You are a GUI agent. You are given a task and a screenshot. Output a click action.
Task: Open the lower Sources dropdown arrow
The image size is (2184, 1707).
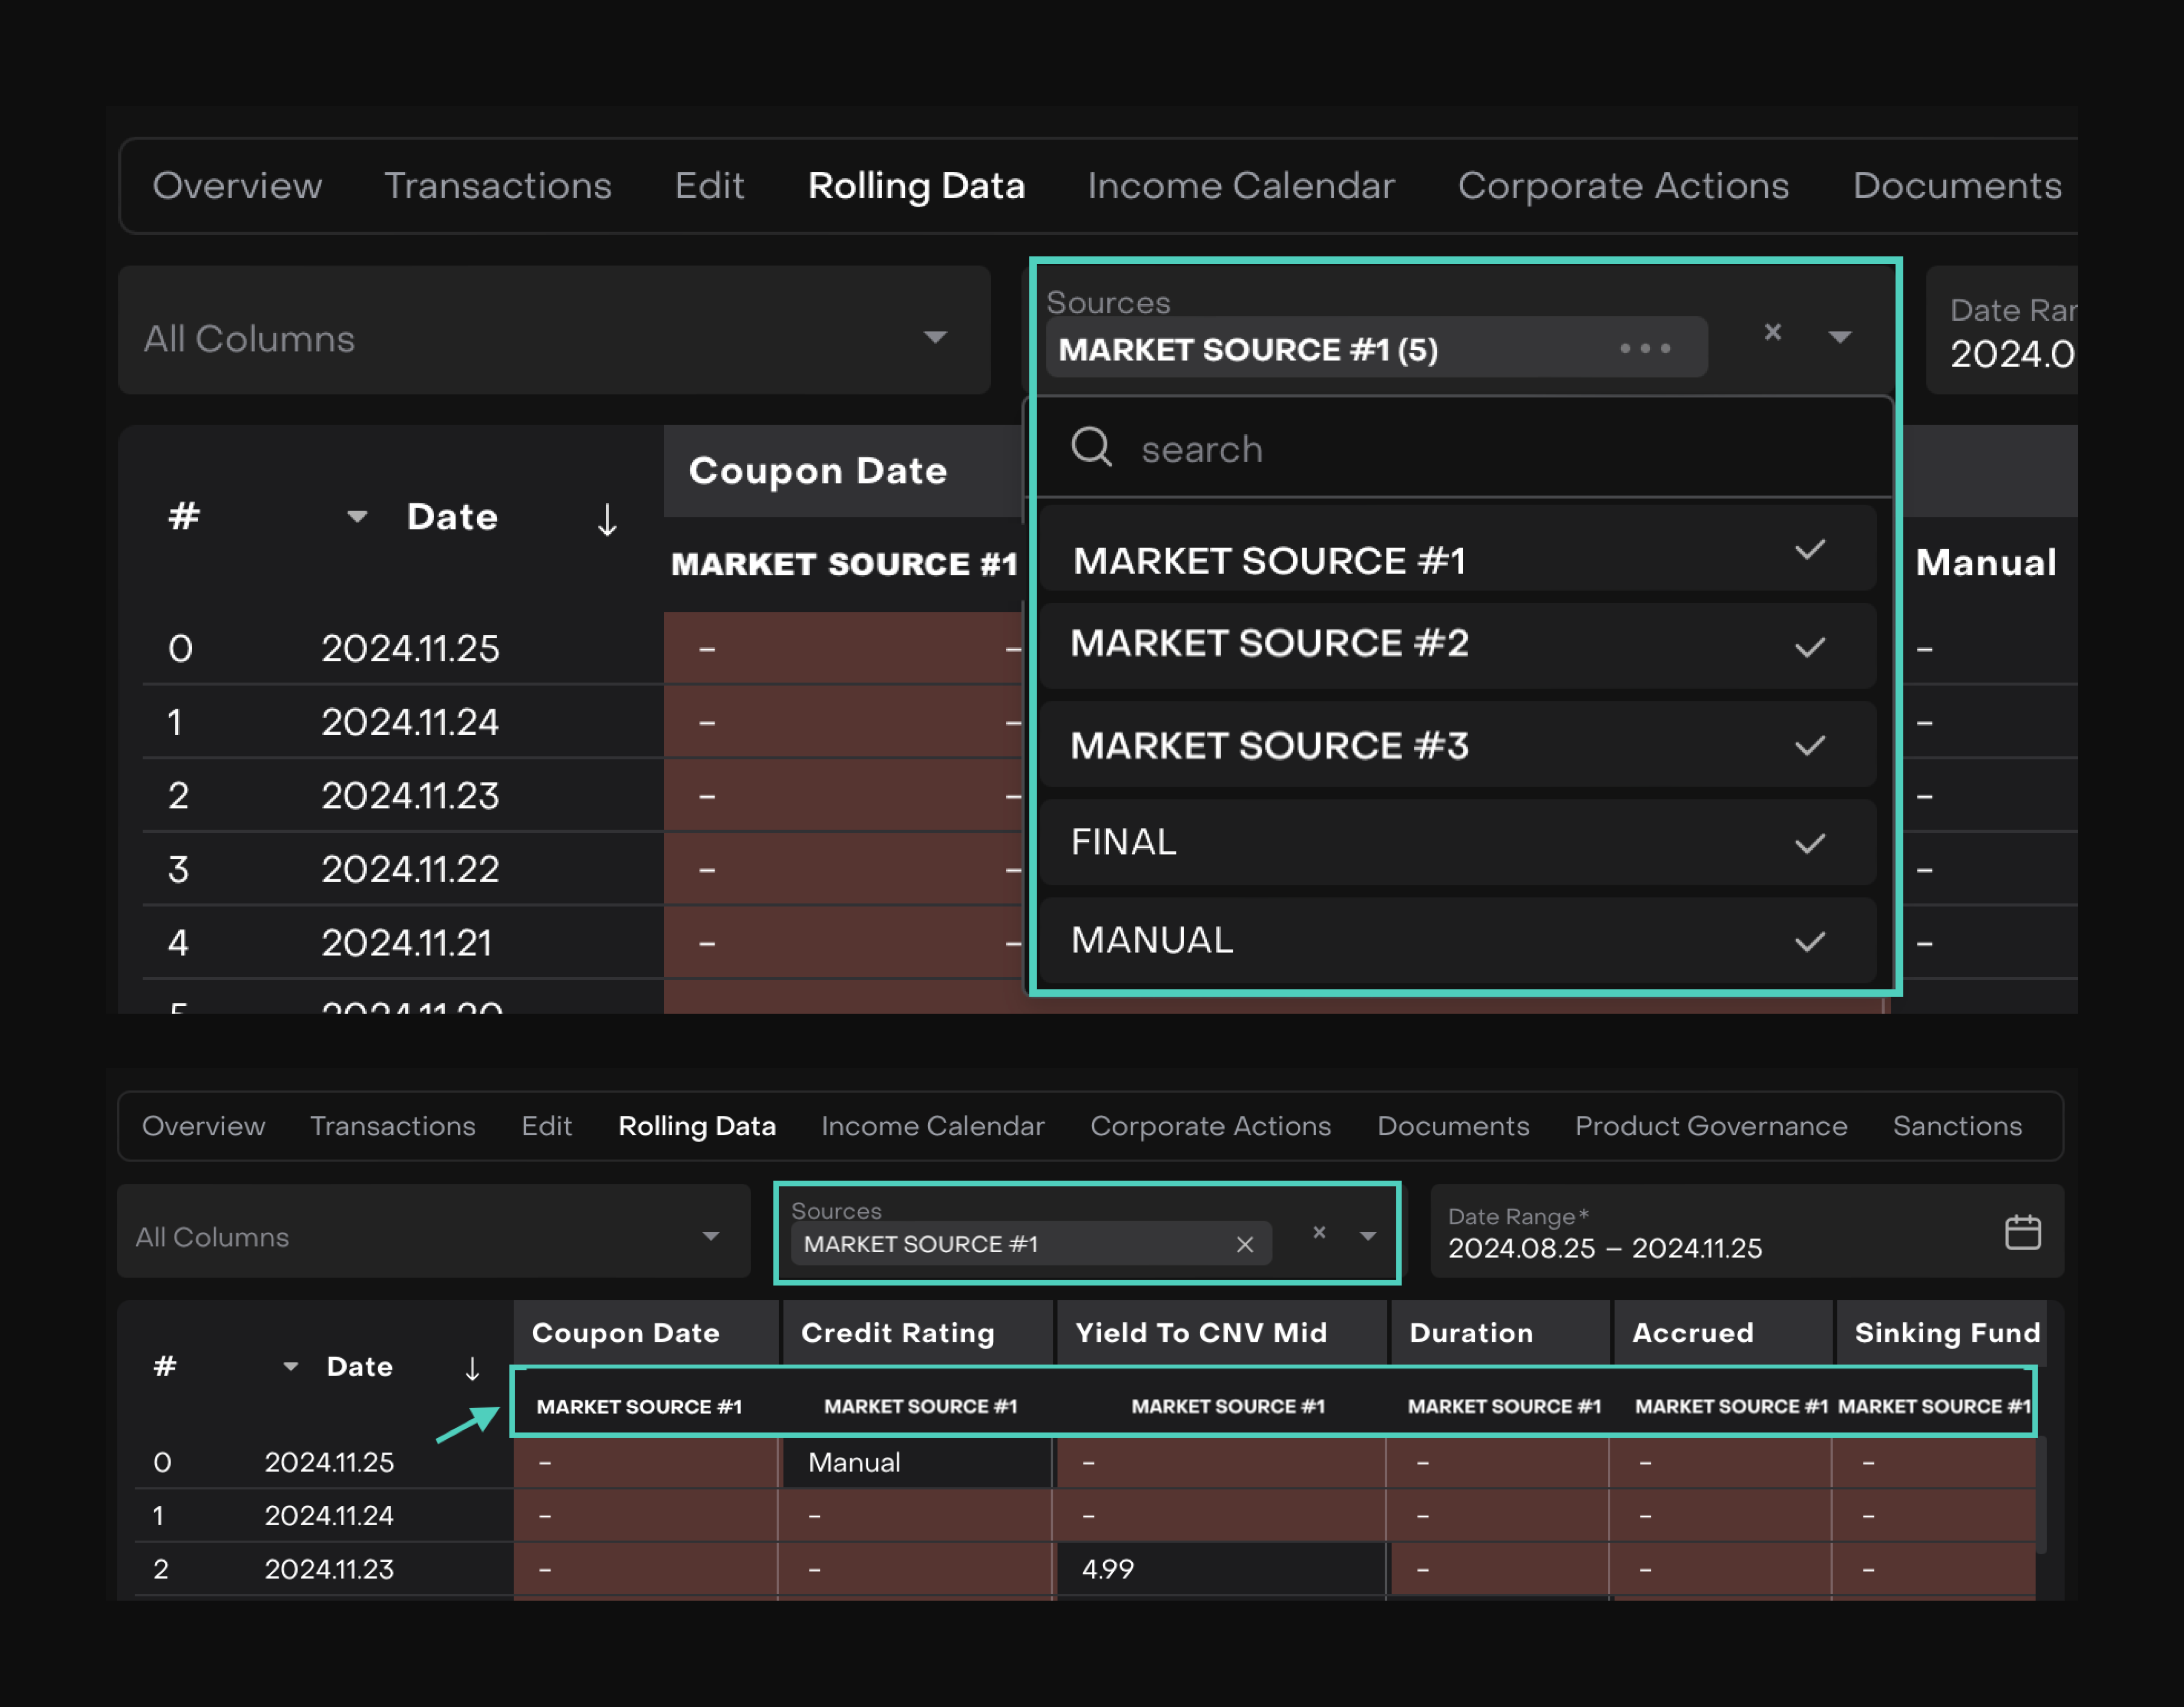tap(1367, 1236)
